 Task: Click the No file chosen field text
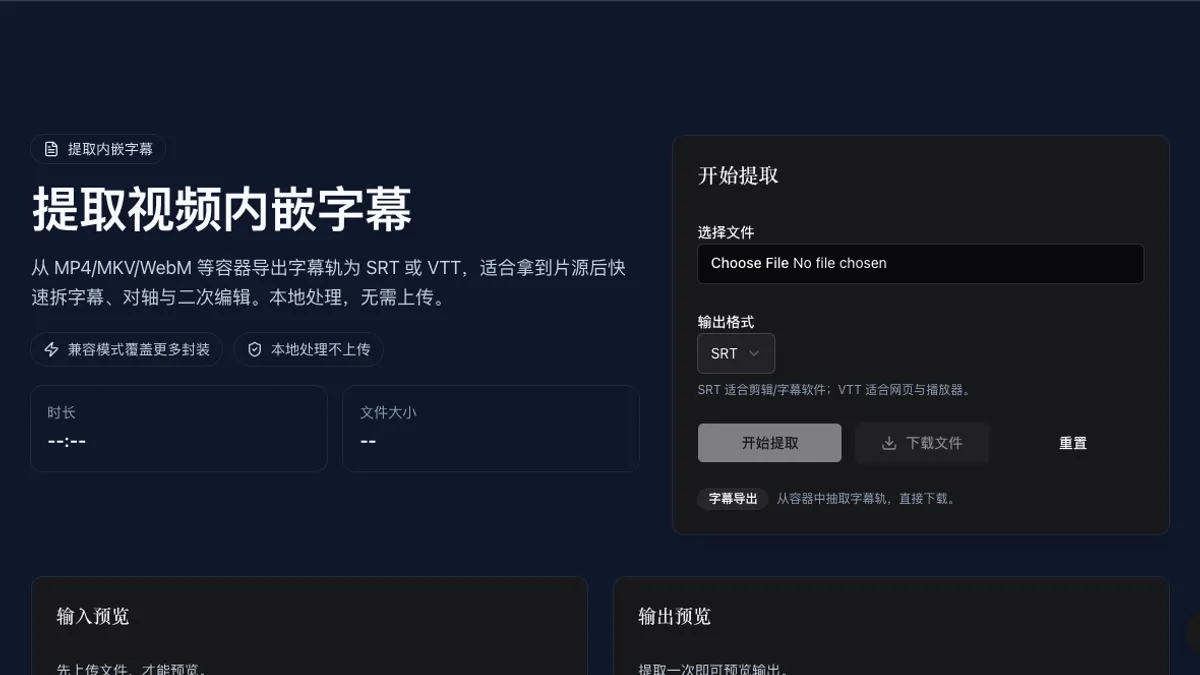[840, 263]
